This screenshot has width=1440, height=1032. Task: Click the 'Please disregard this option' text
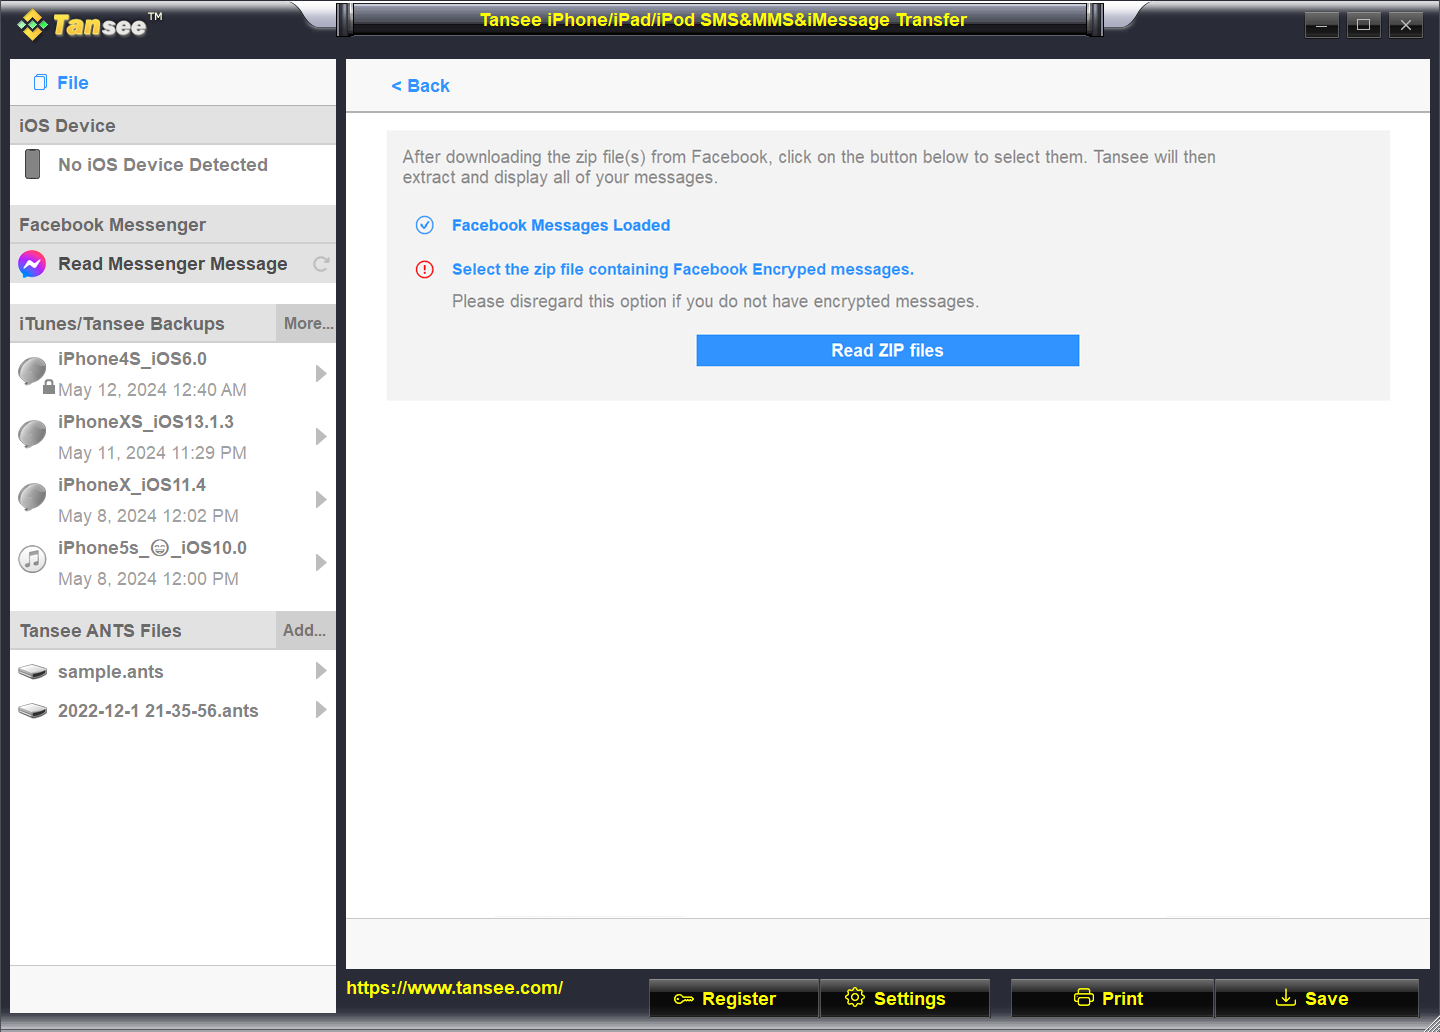coord(715,301)
